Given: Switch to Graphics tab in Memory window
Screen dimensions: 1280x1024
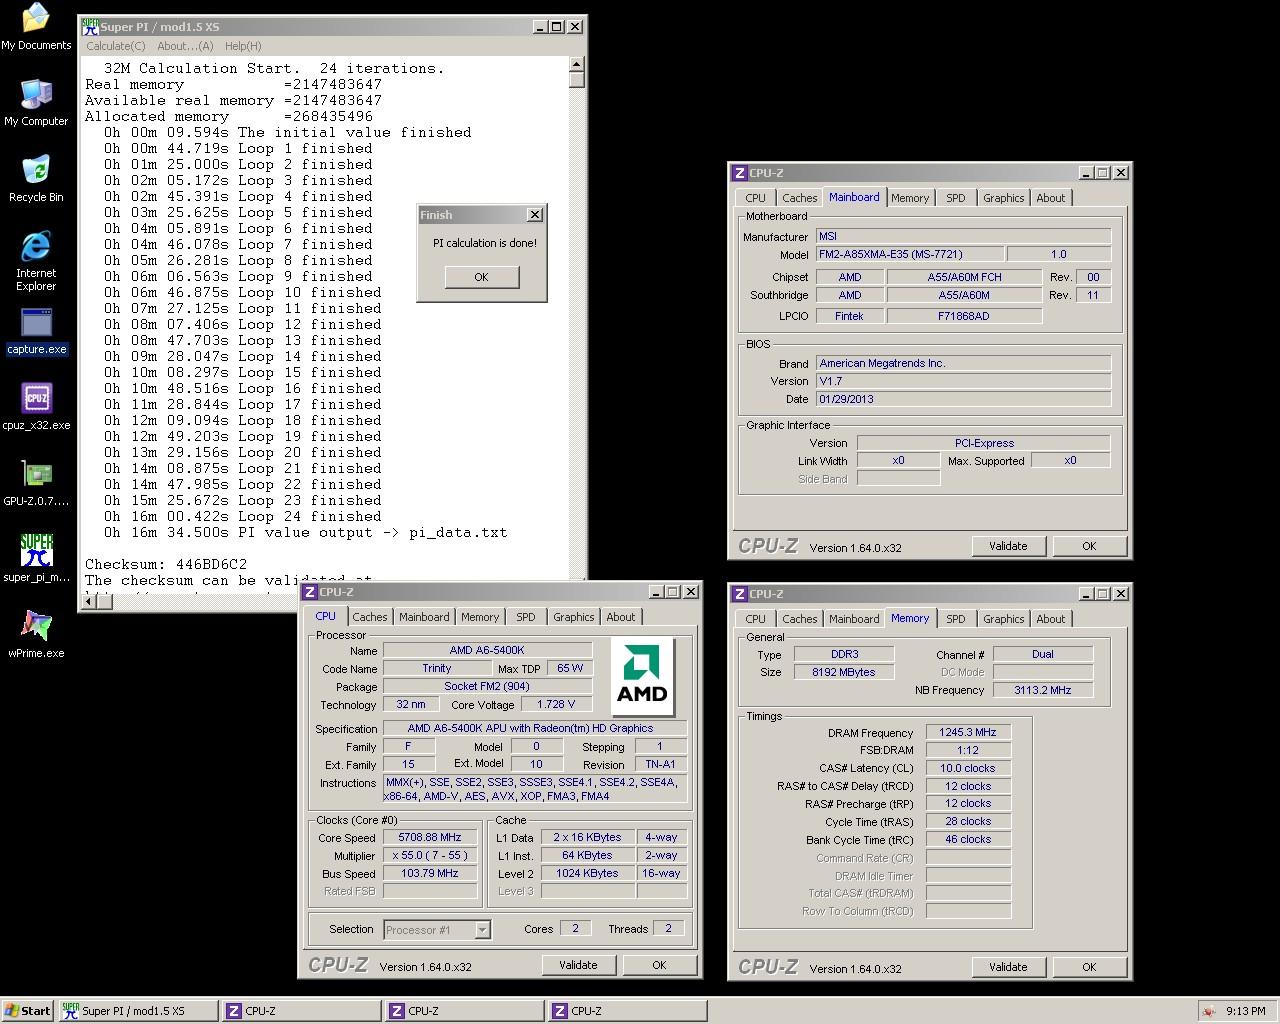Looking at the screenshot, I should [x=1004, y=619].
